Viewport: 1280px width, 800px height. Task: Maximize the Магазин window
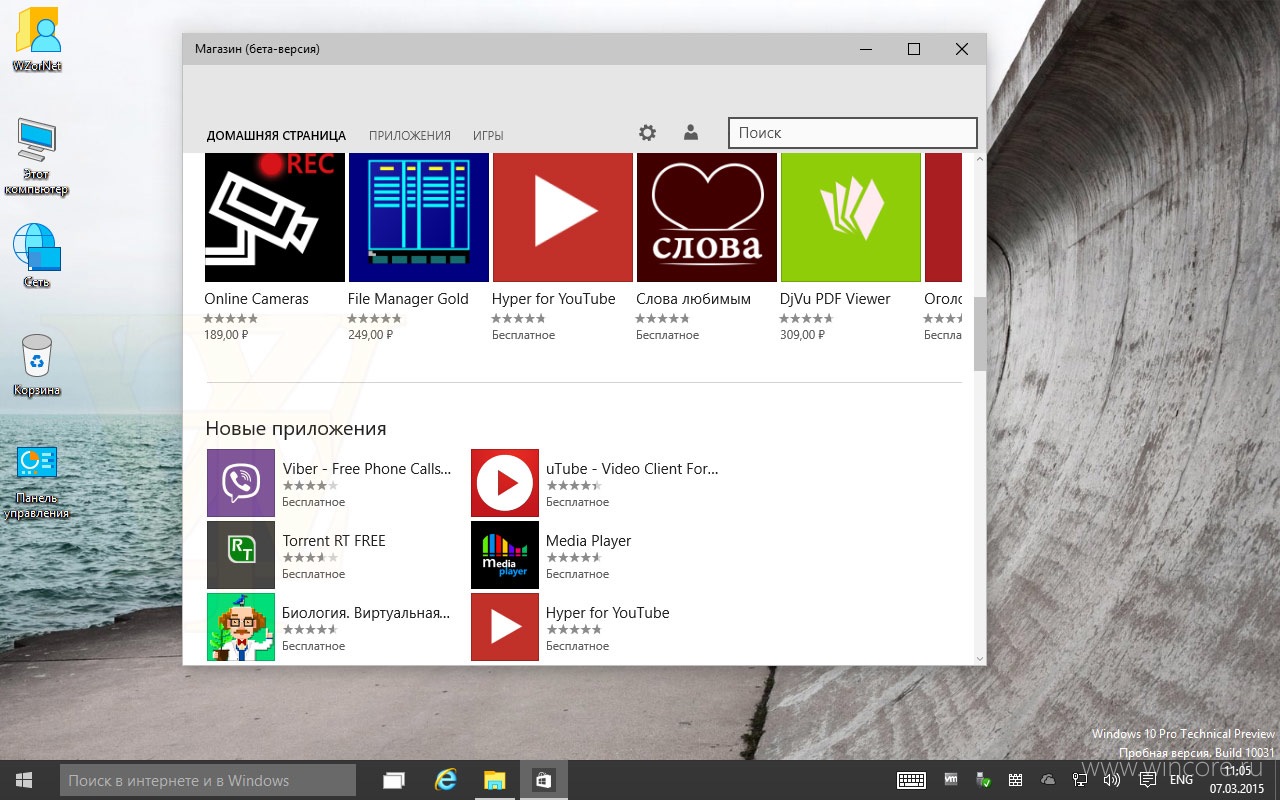click(913, 49)
